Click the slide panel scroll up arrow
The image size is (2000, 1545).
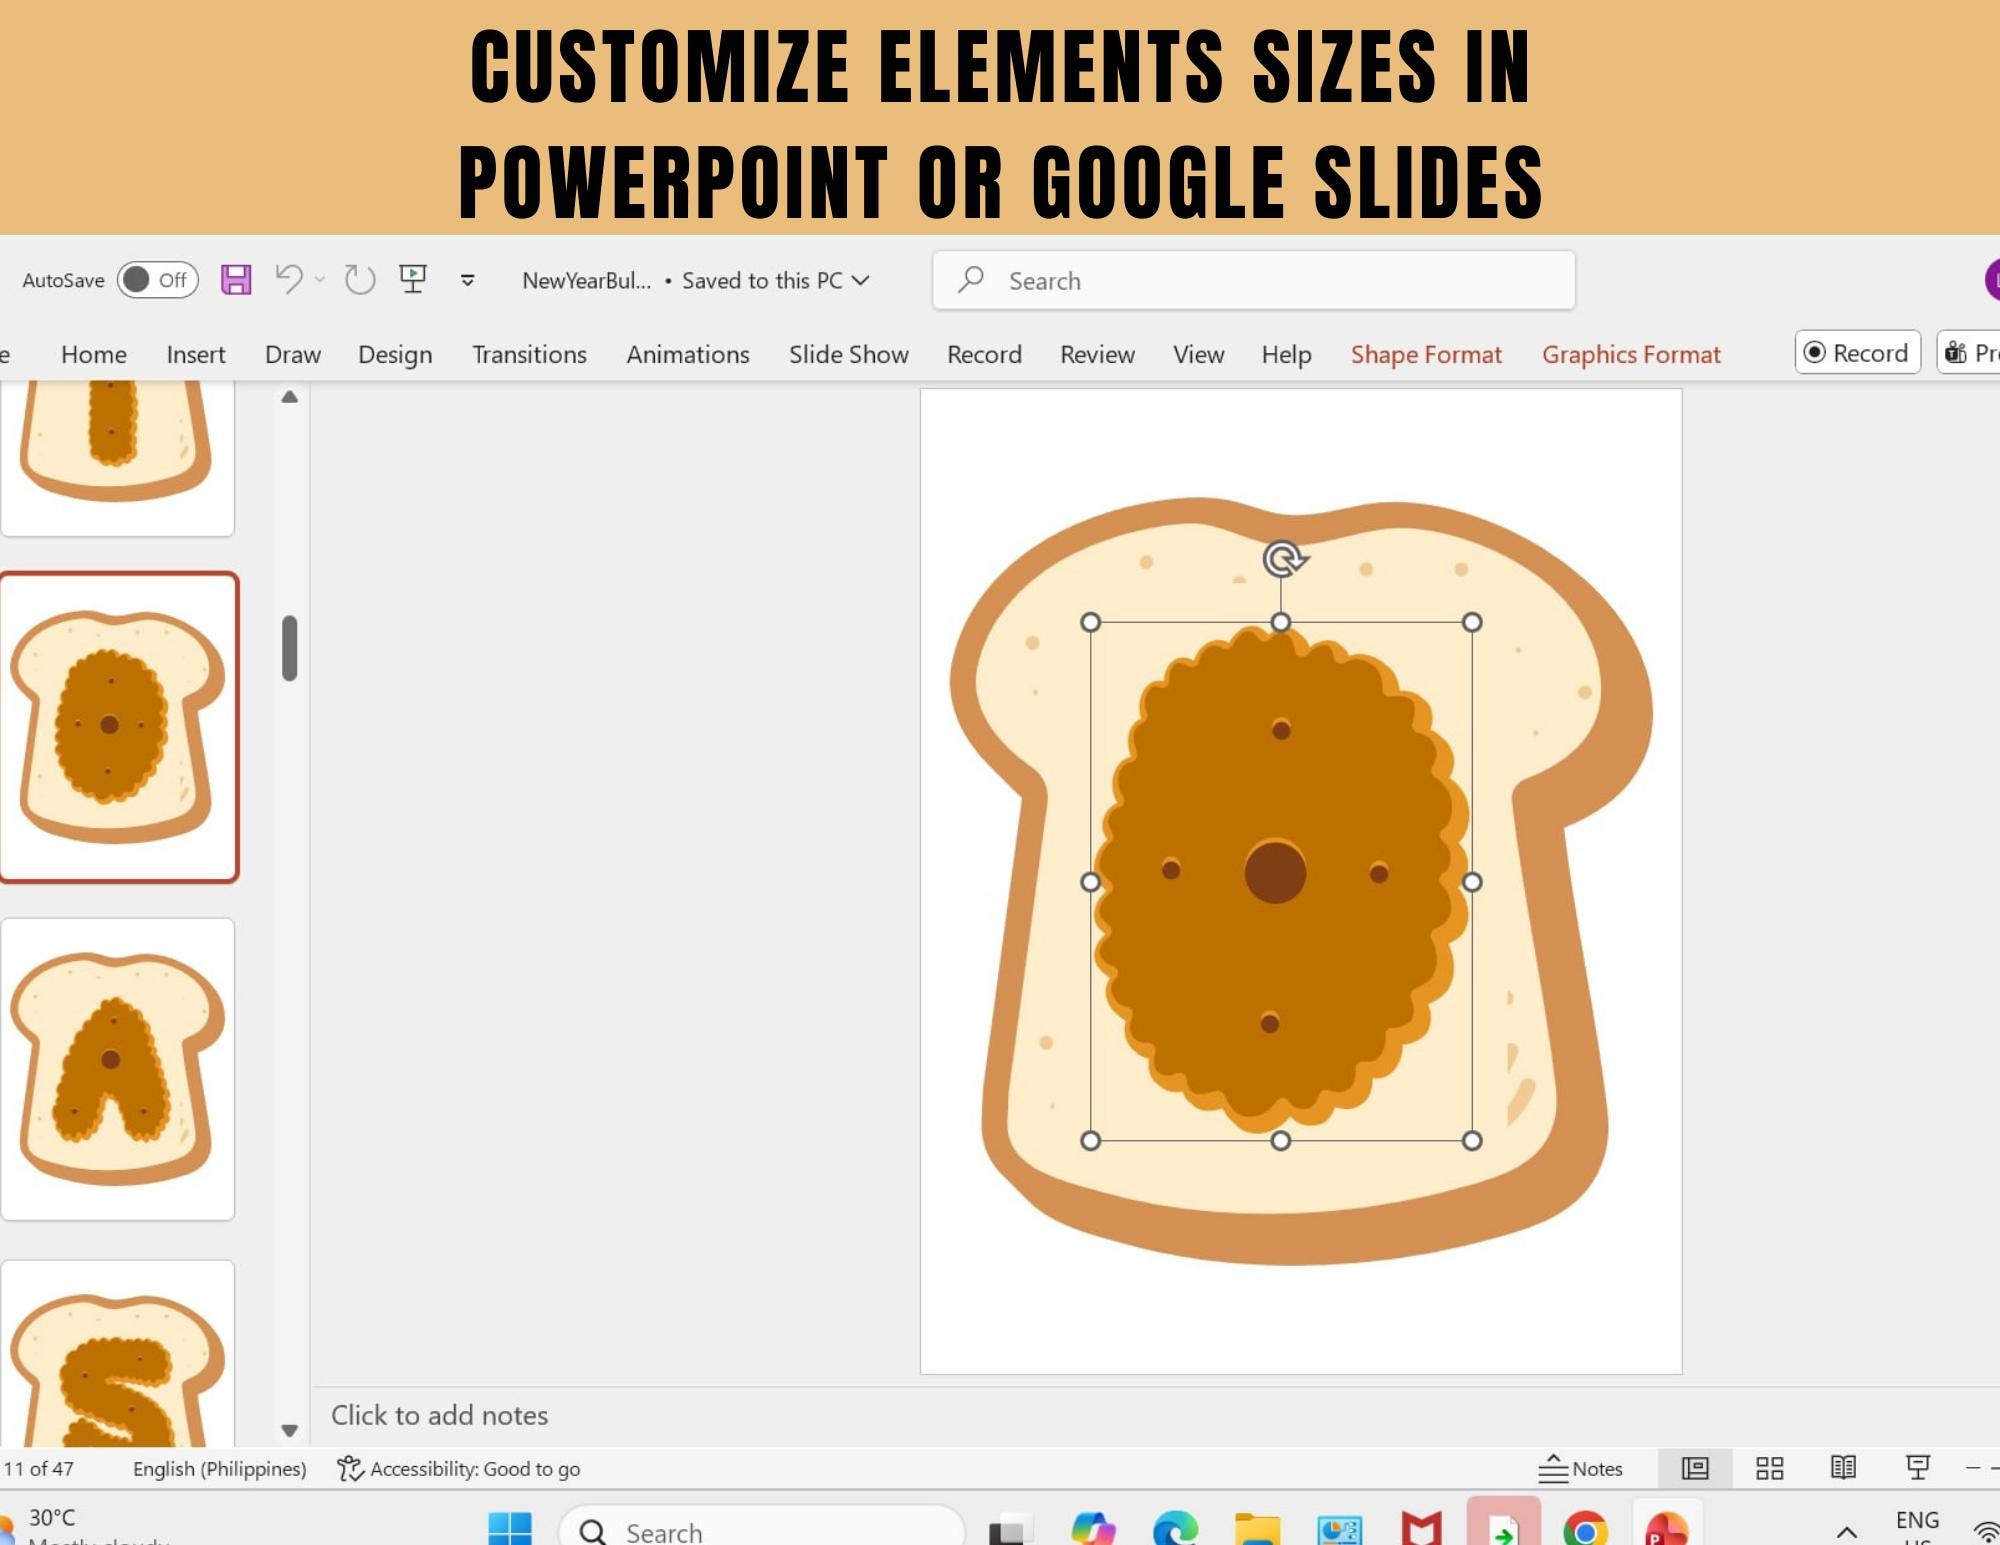pos(290,397)
